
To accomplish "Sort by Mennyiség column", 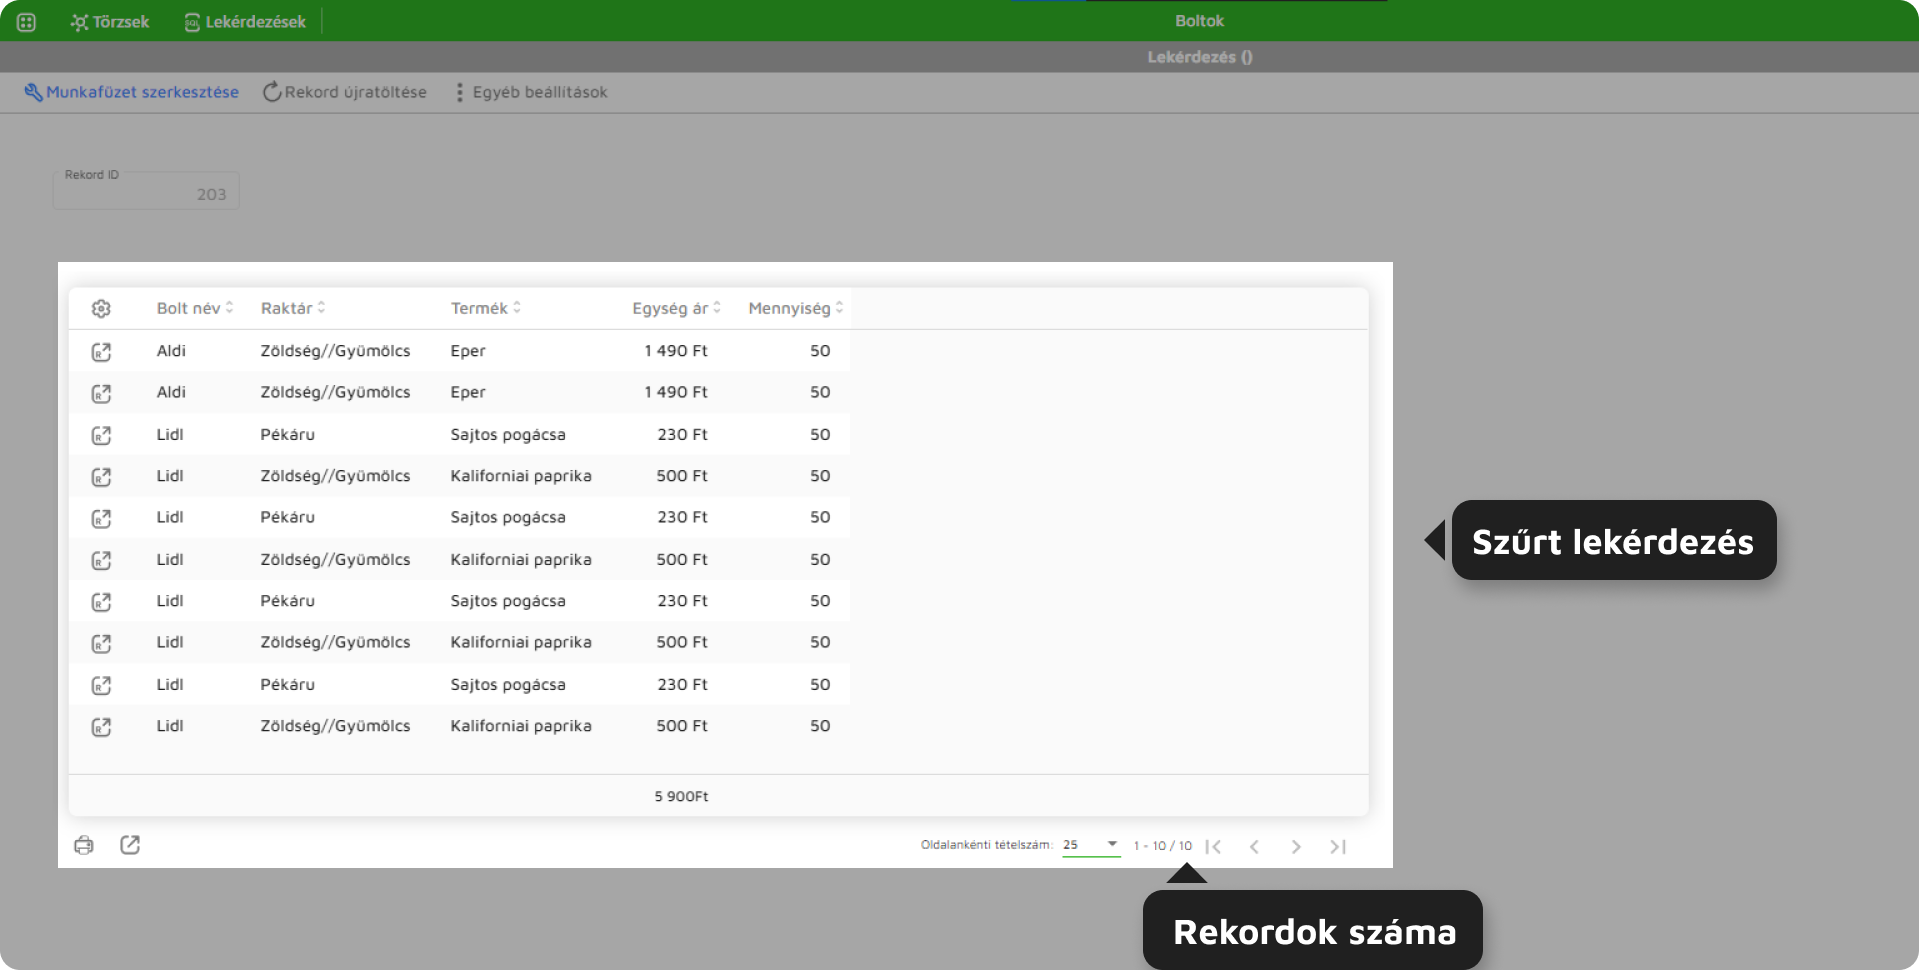I will point(796,308).
